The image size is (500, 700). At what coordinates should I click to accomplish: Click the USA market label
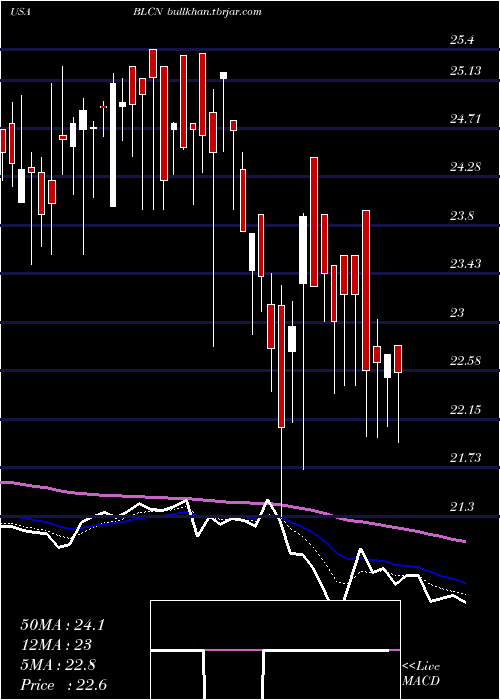(20, 12)
